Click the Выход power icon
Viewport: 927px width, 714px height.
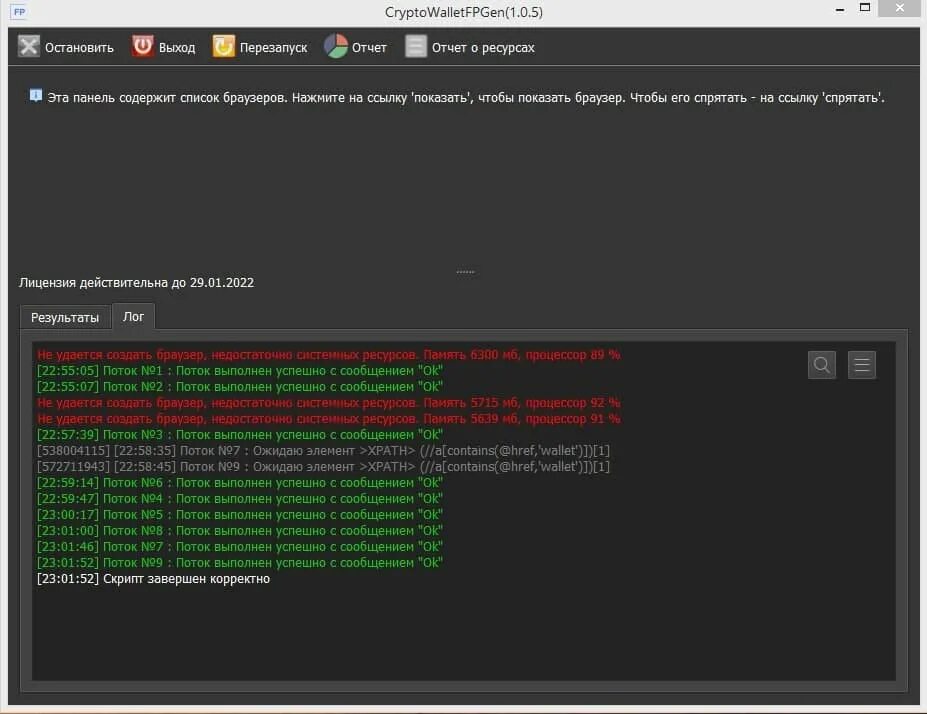[142, 47]
